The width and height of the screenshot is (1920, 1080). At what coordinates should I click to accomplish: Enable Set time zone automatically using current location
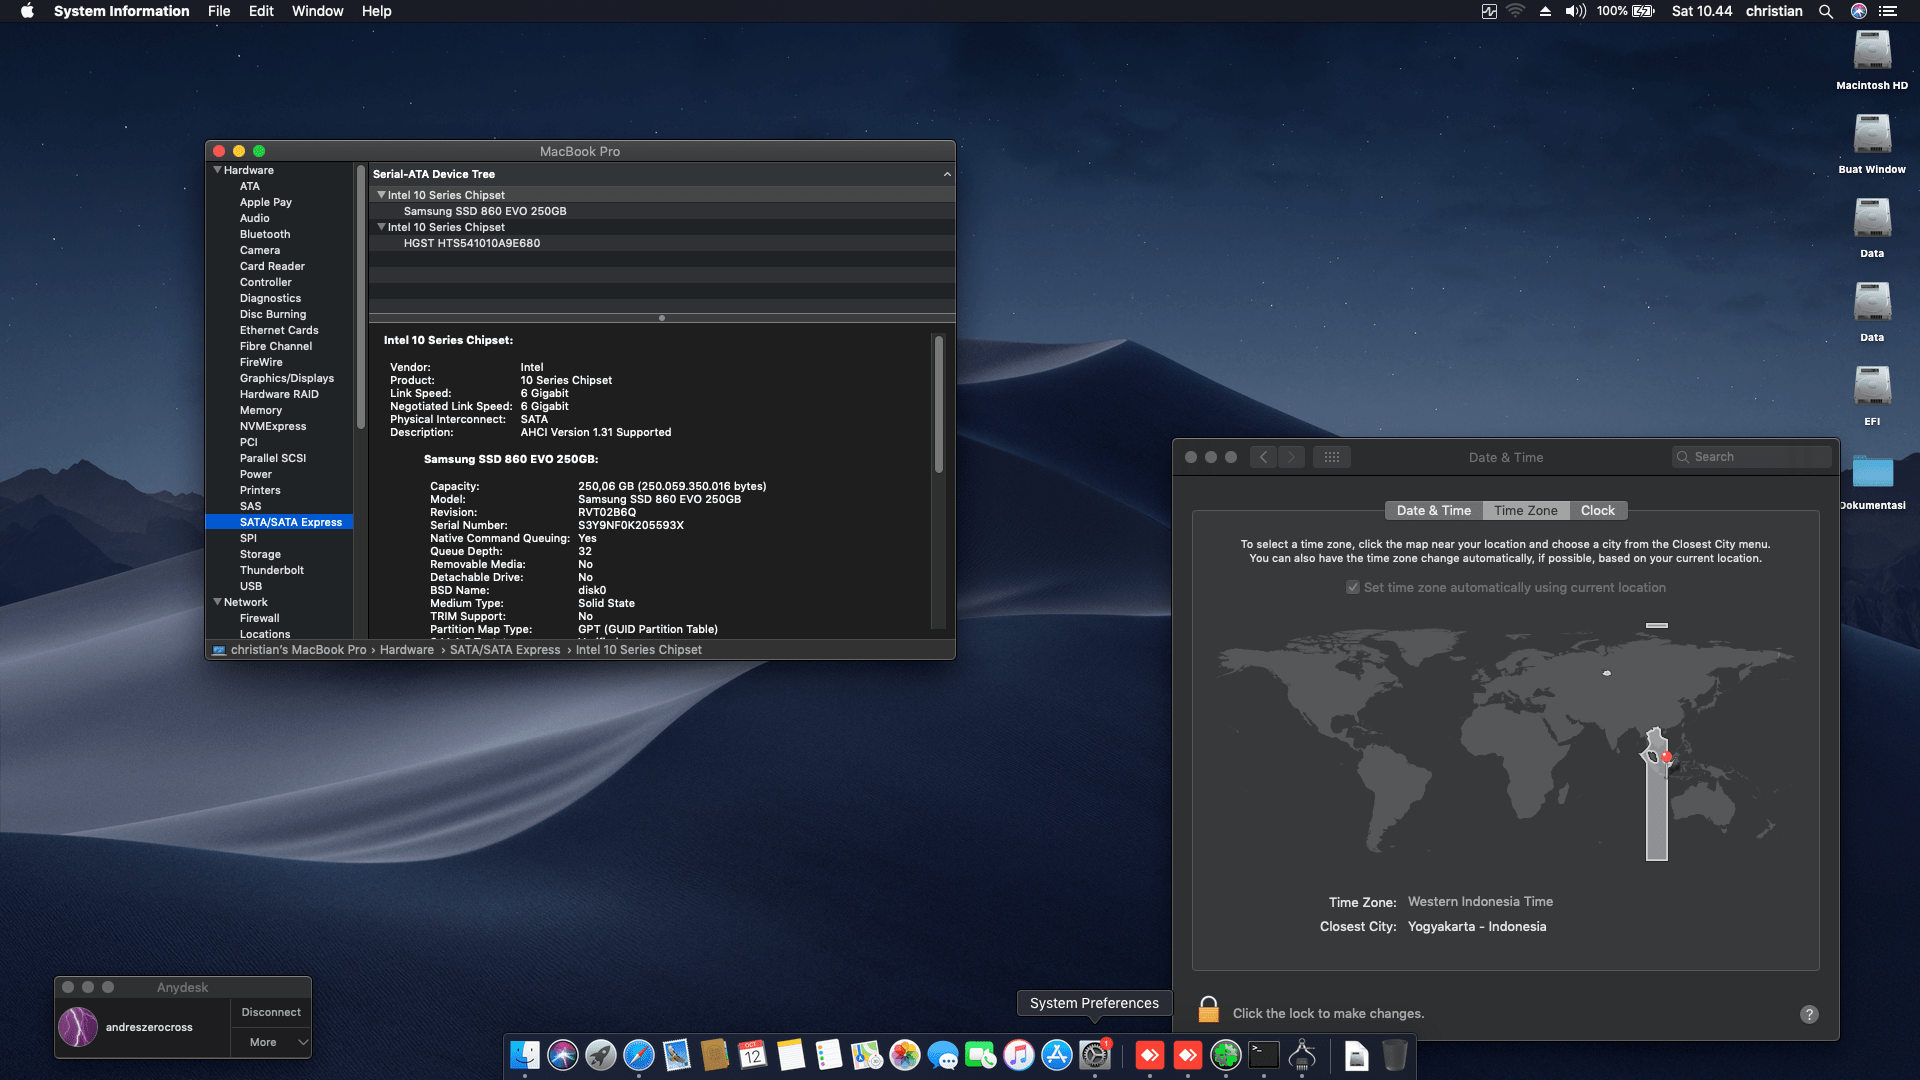tap(1352, 587)
